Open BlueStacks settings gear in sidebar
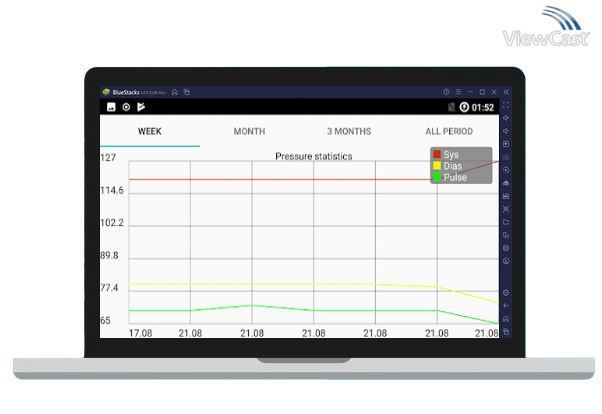Image resolution: width=602 pixels, height=414 pixels. pyautogui.click(x=506, y=293)
